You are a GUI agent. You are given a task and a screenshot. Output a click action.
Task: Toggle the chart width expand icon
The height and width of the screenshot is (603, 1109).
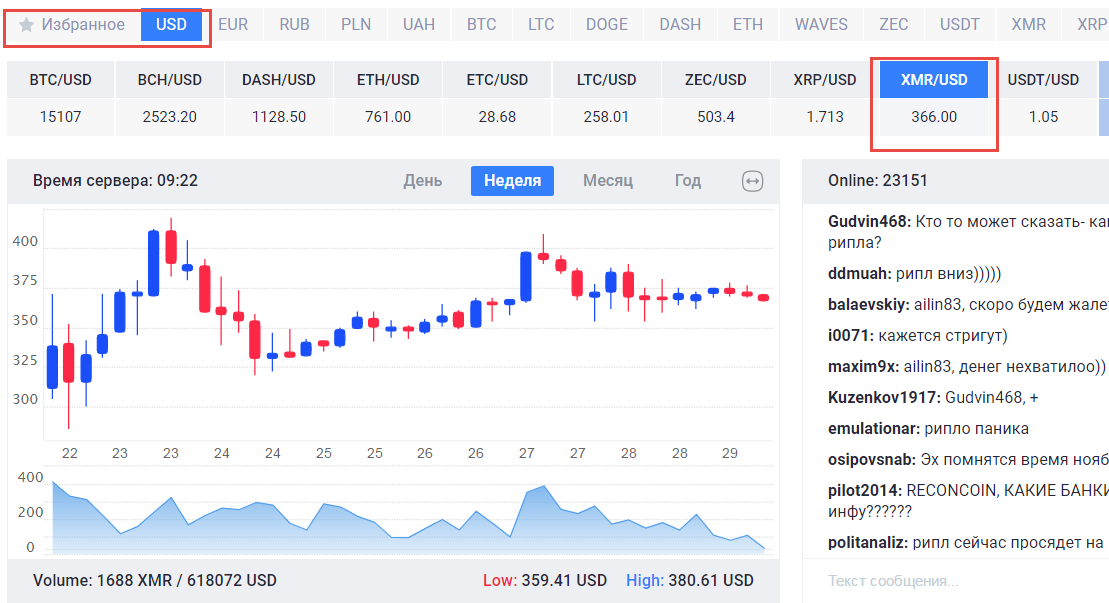pyautogui.click(x=752, y=181)
